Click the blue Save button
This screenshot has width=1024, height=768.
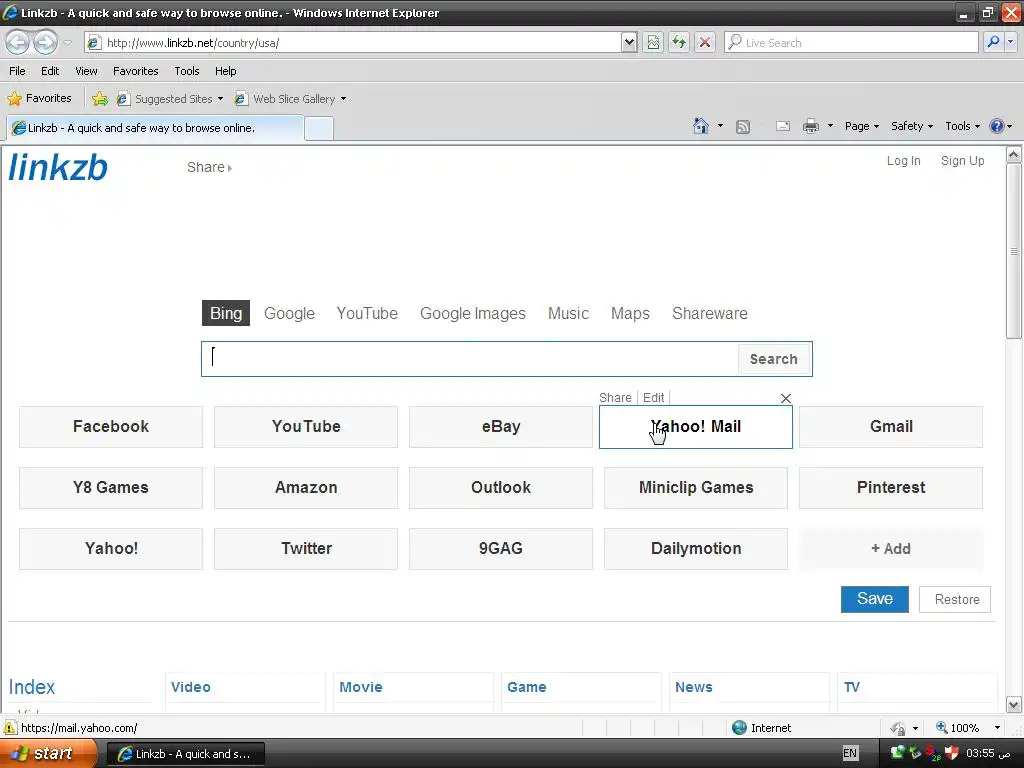tap(874, 599)
